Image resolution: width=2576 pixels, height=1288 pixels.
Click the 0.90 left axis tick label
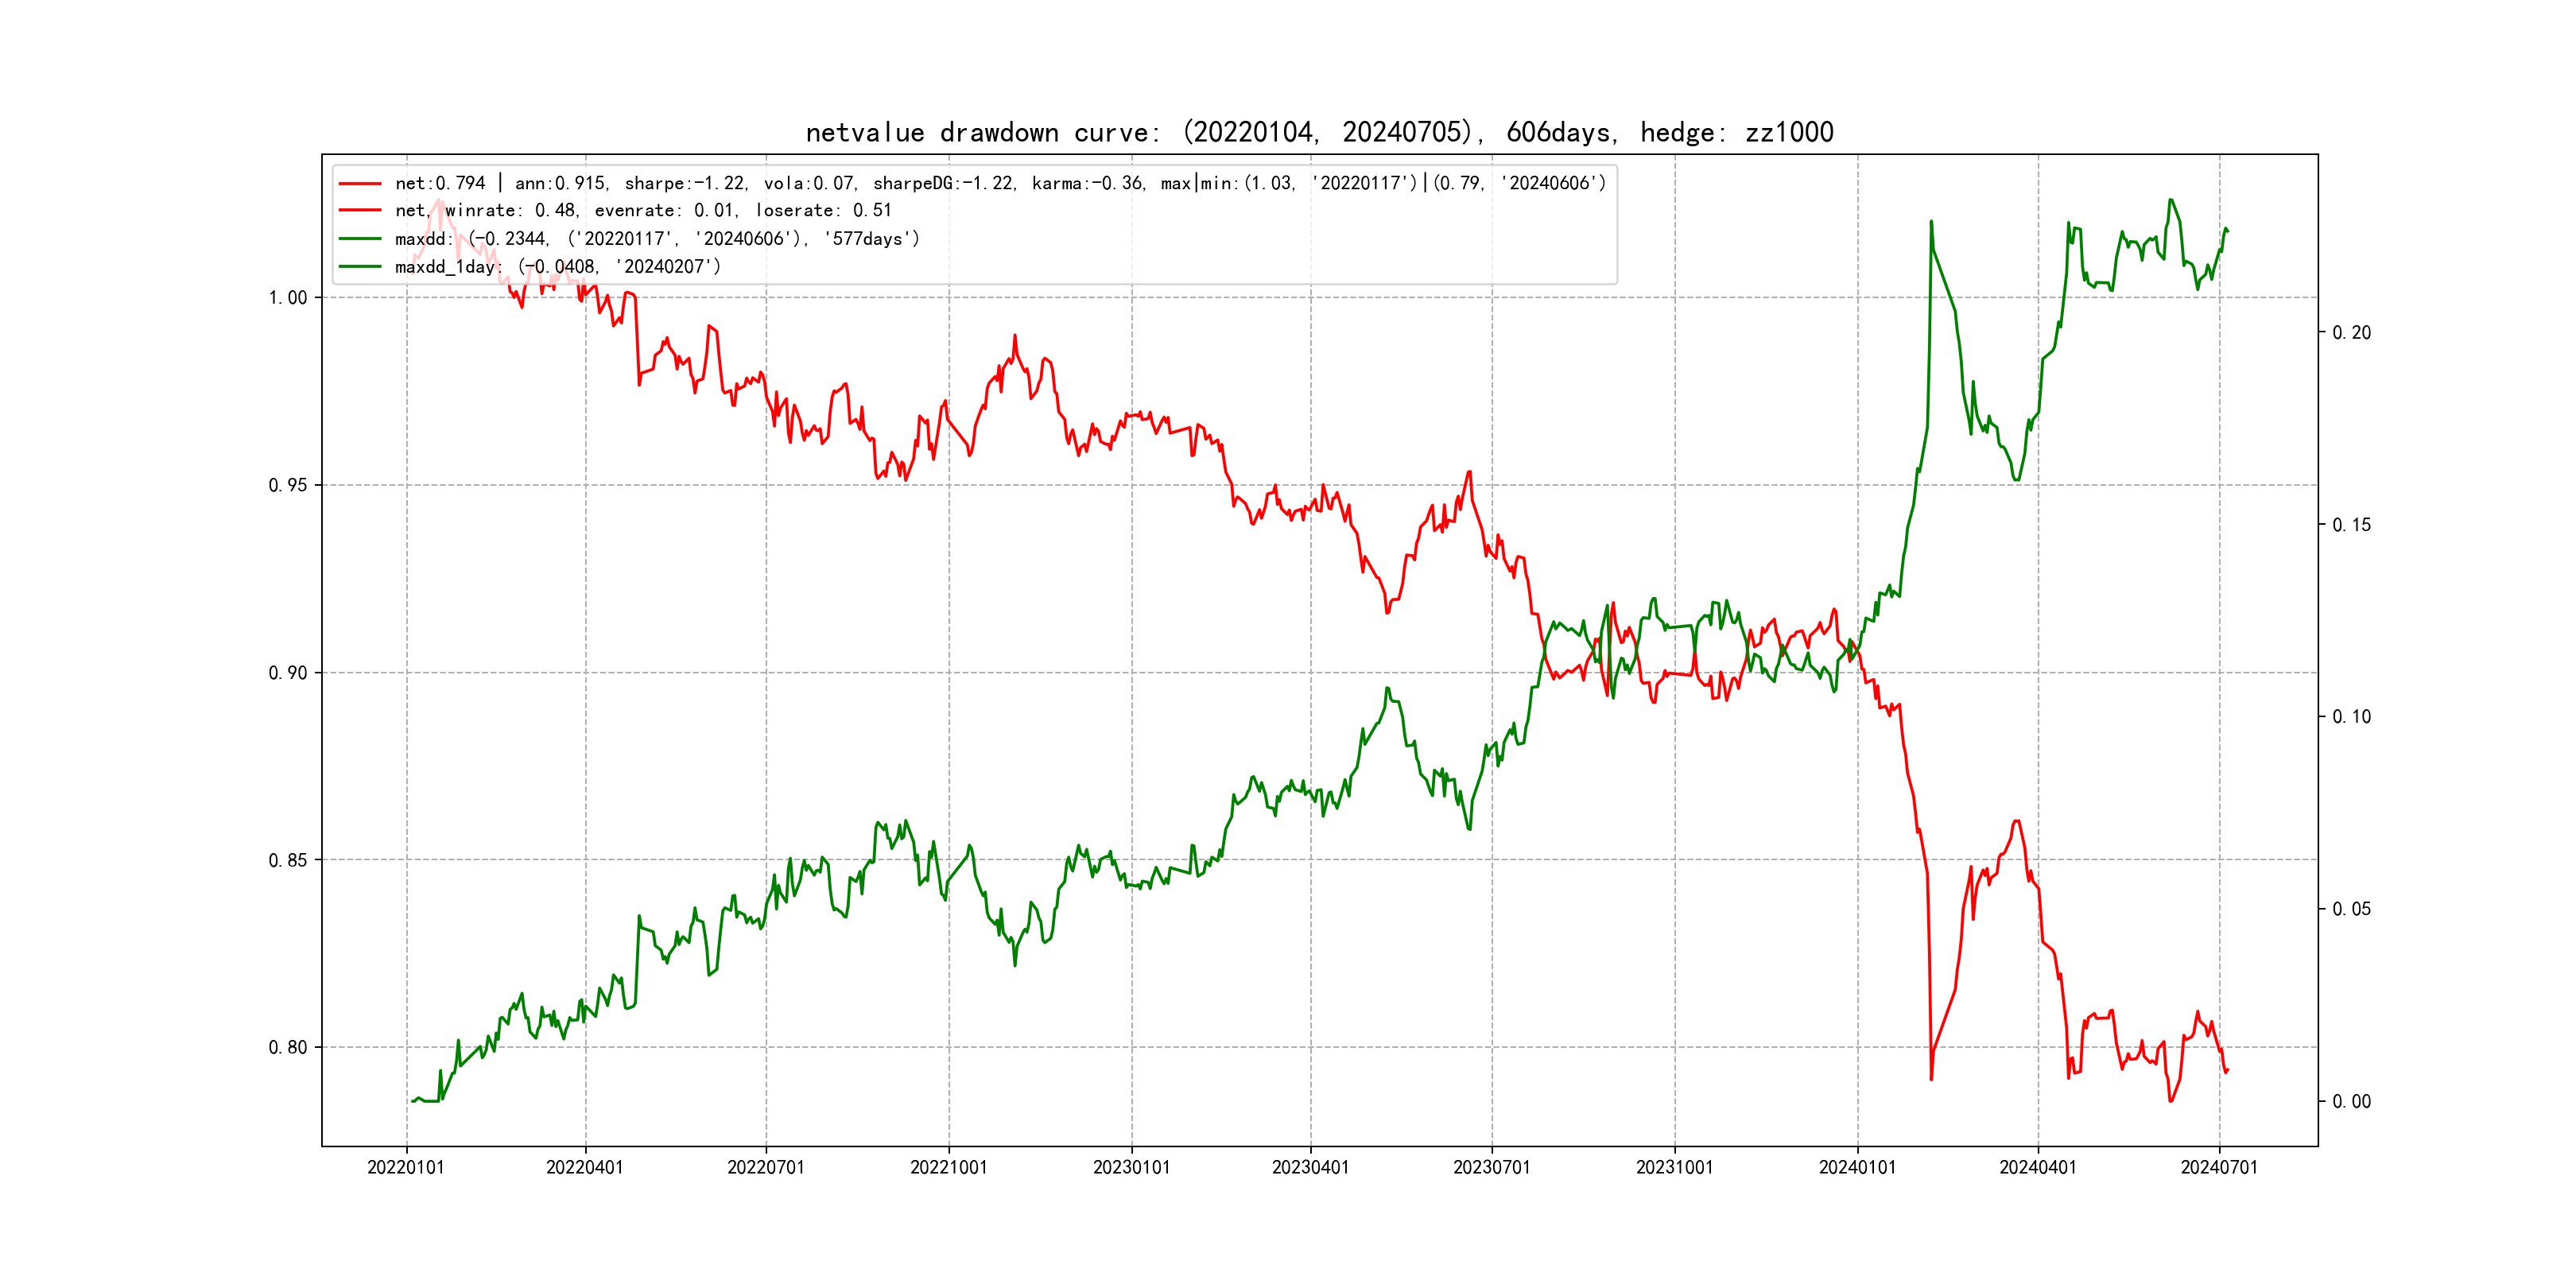click(x=288, y=673)
